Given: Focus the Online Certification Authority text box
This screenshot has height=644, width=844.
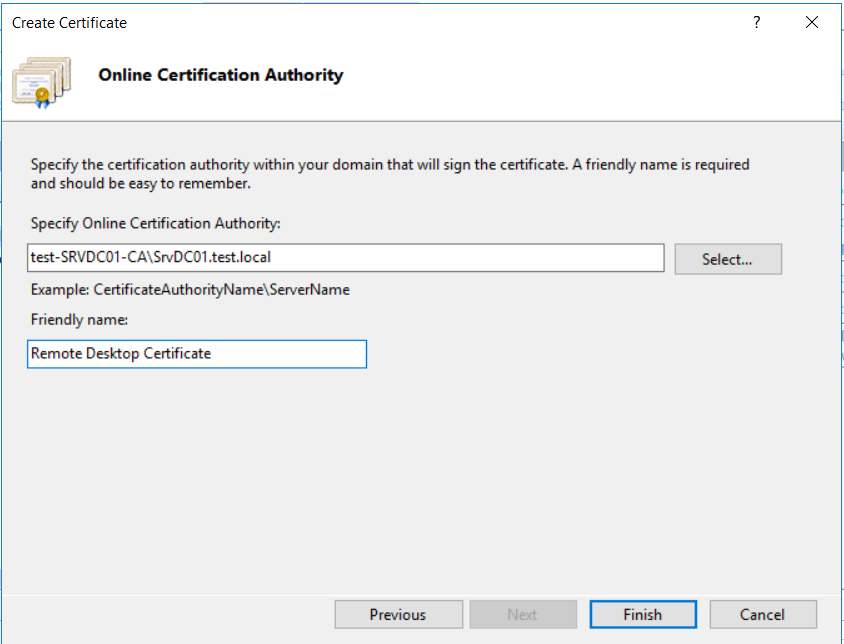Looking at the screenshot, I should tap(346, 257).
